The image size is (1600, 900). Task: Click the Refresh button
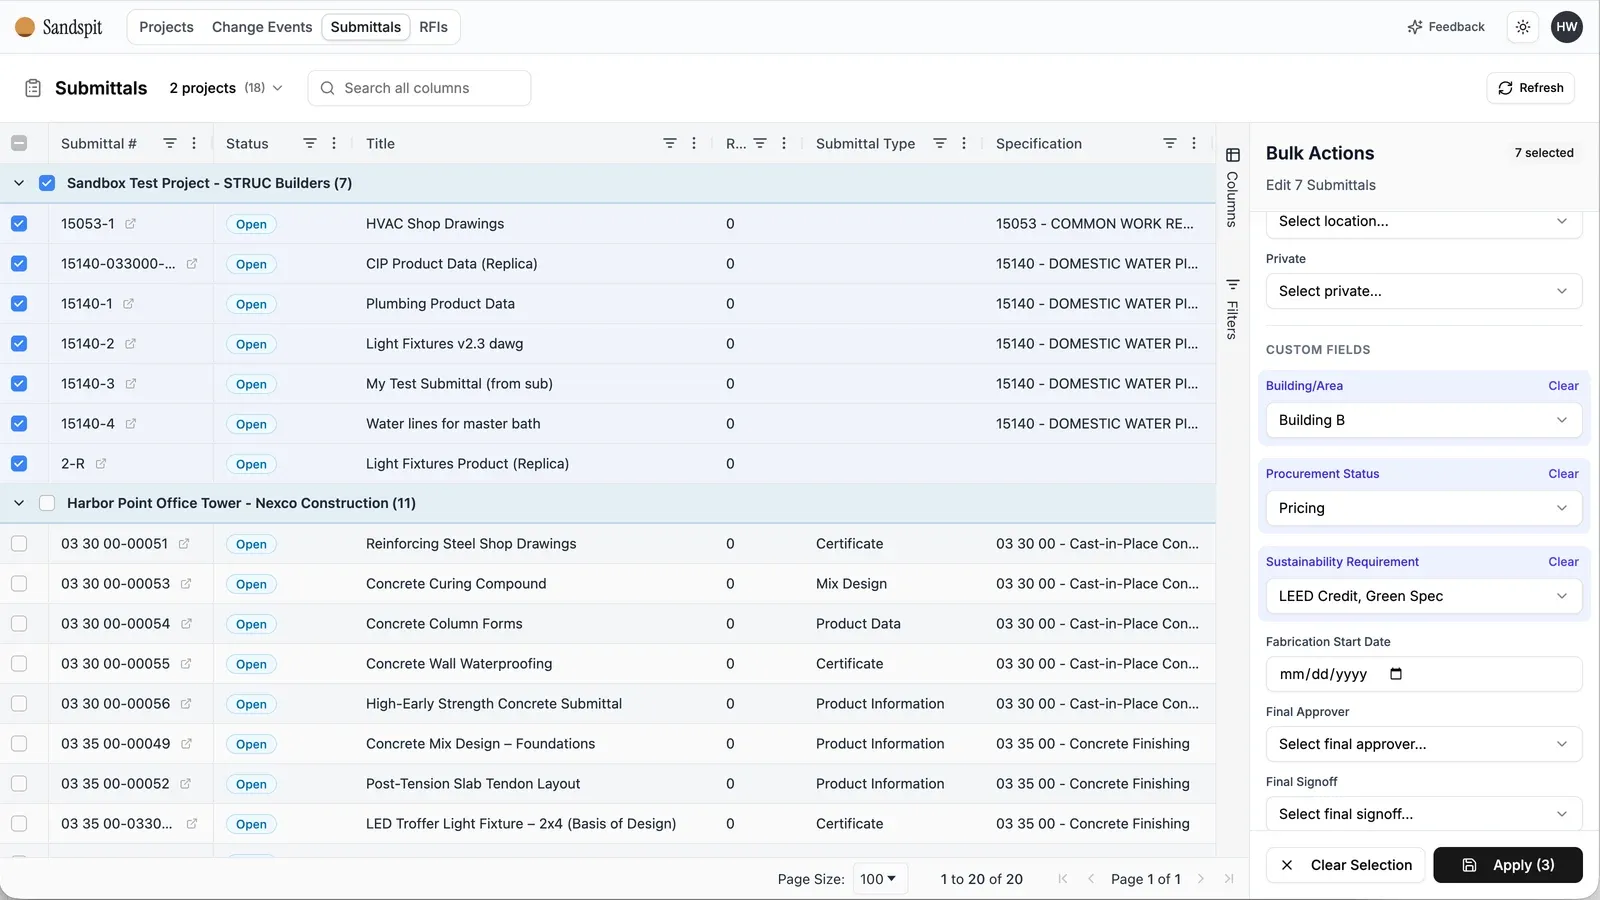pyautogui.click(x=1531, y=88)
